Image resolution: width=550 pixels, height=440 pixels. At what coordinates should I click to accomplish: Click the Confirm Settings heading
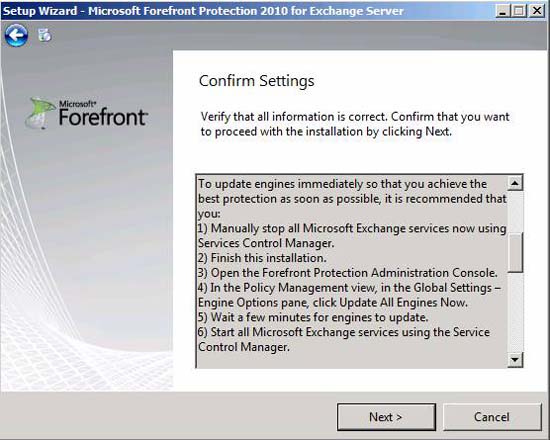click(256, 81)
